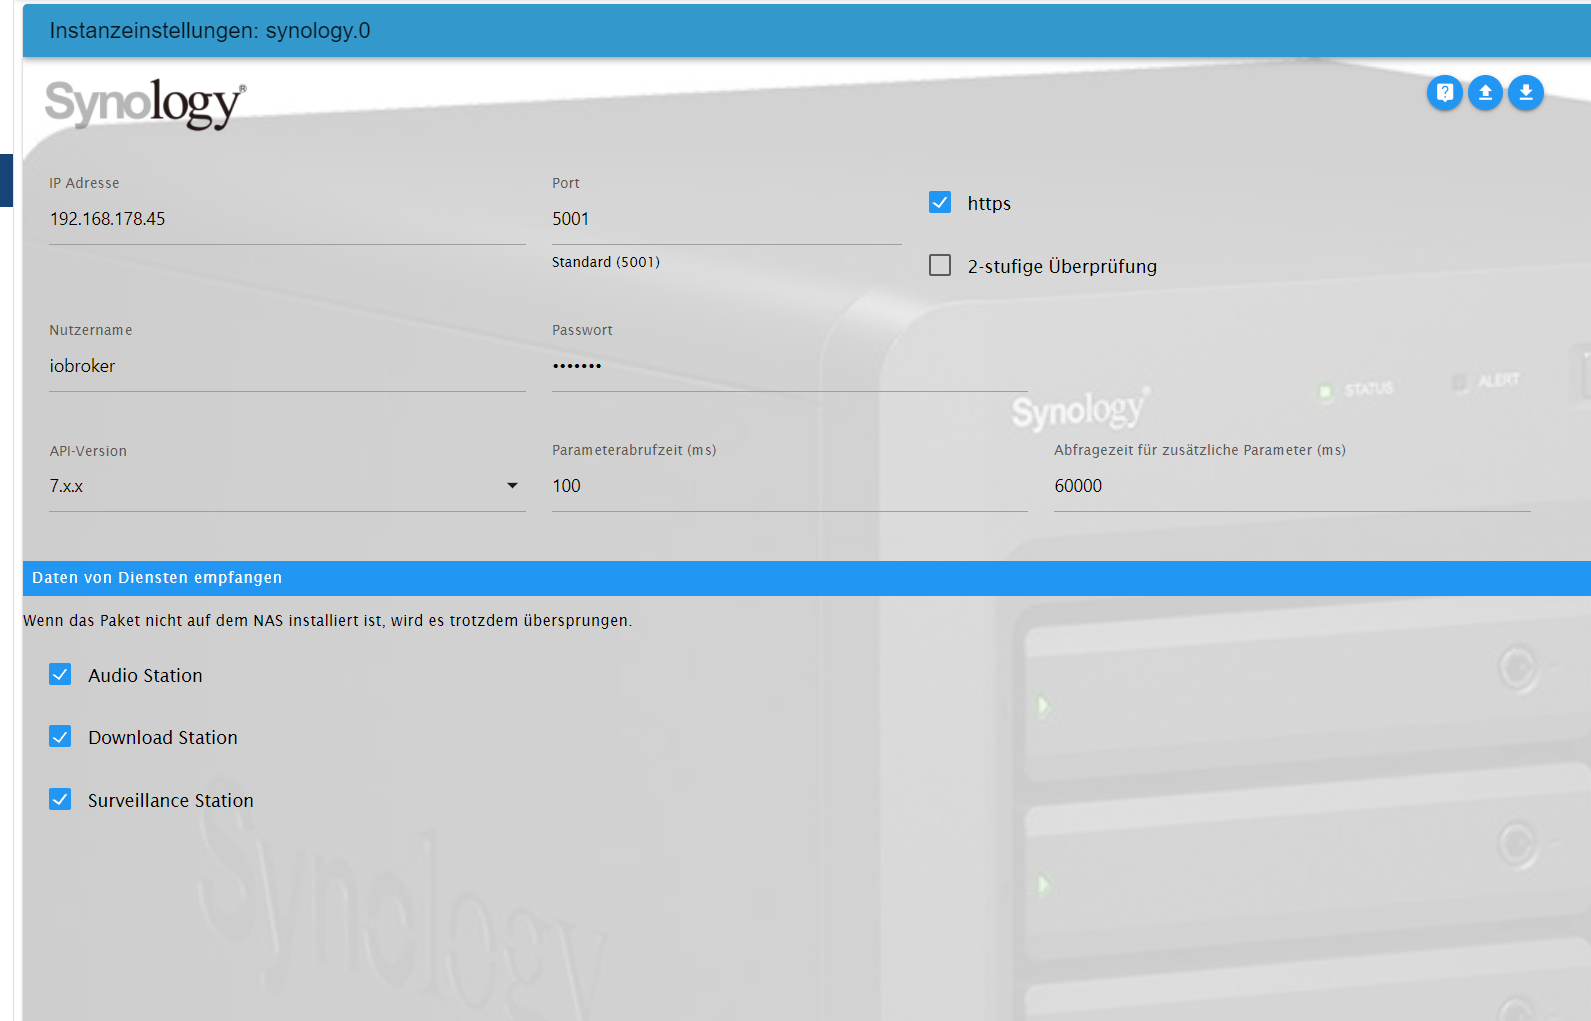The image size is (1591, 1021).
Task: Click the Instanzeinstellungen: synology.0 title
Action: (x=210, y=31)
